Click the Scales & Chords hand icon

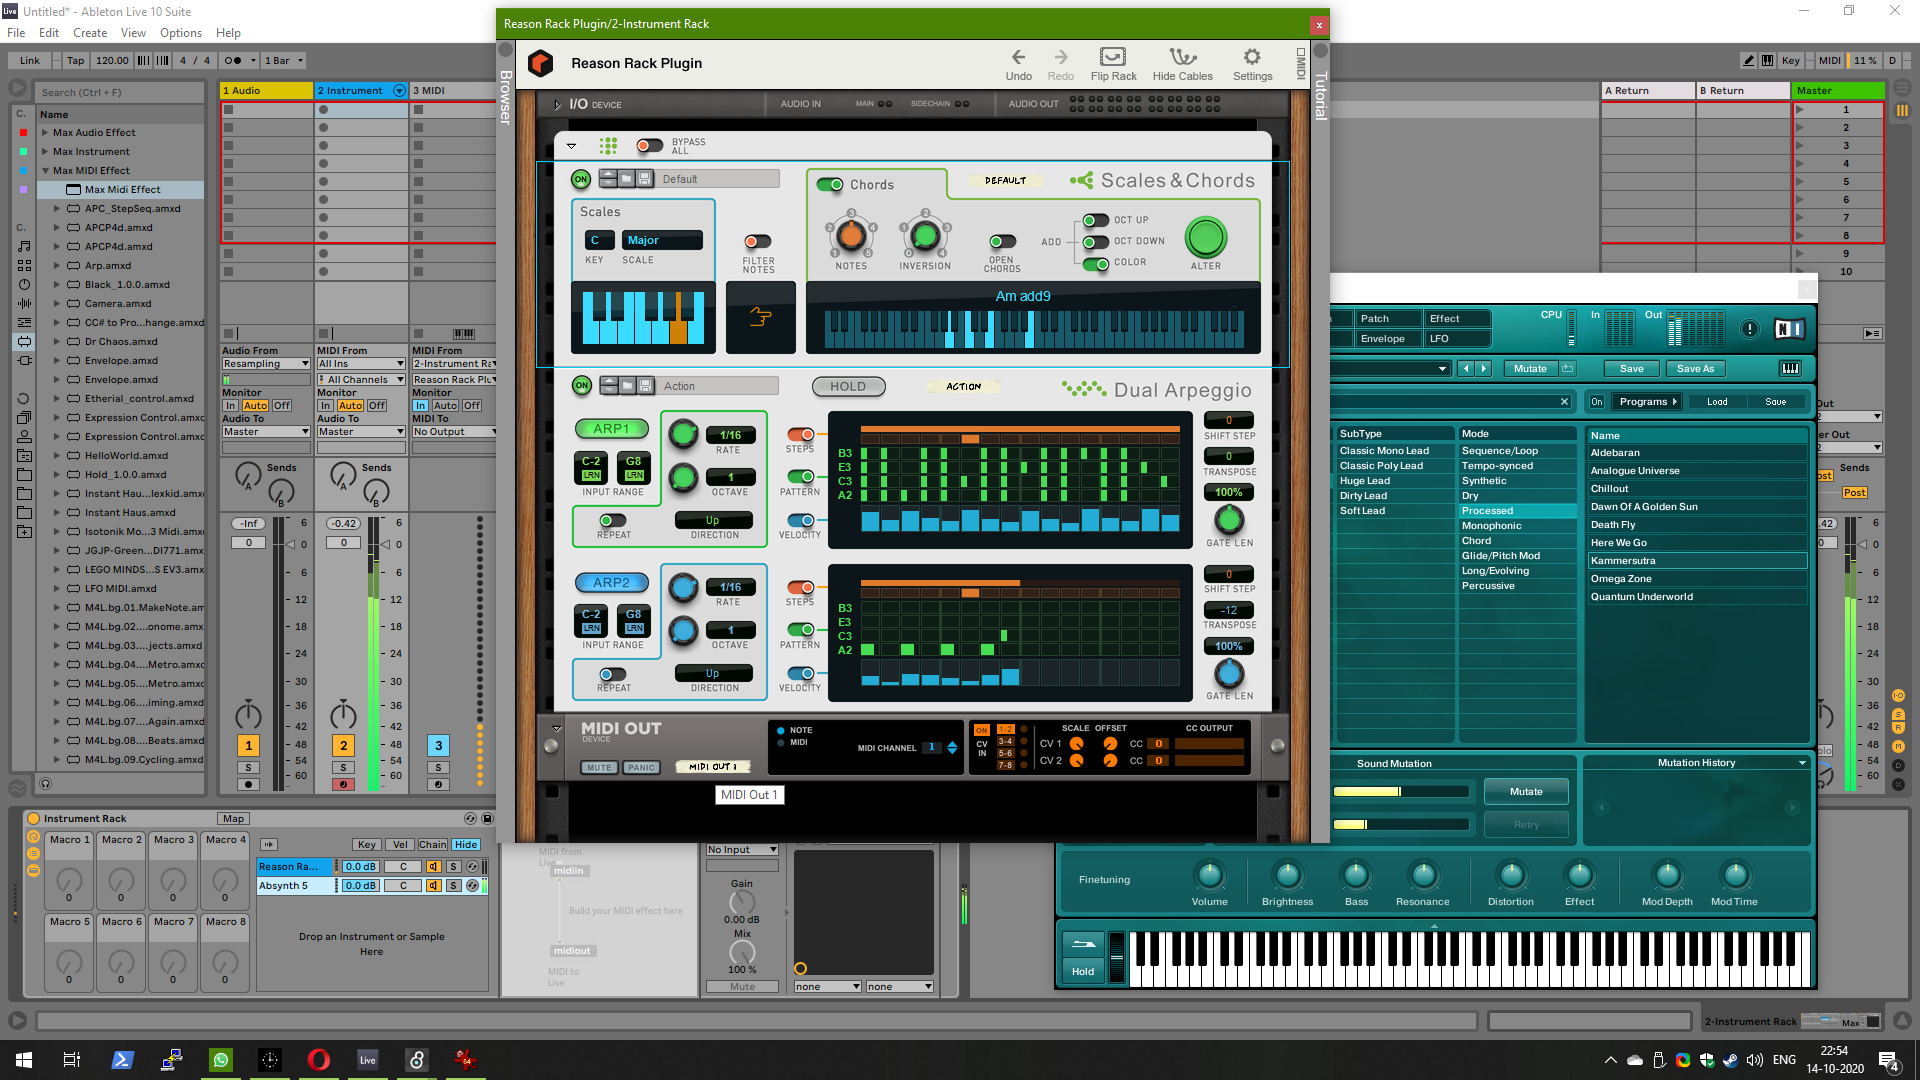(x=760, y=317)
